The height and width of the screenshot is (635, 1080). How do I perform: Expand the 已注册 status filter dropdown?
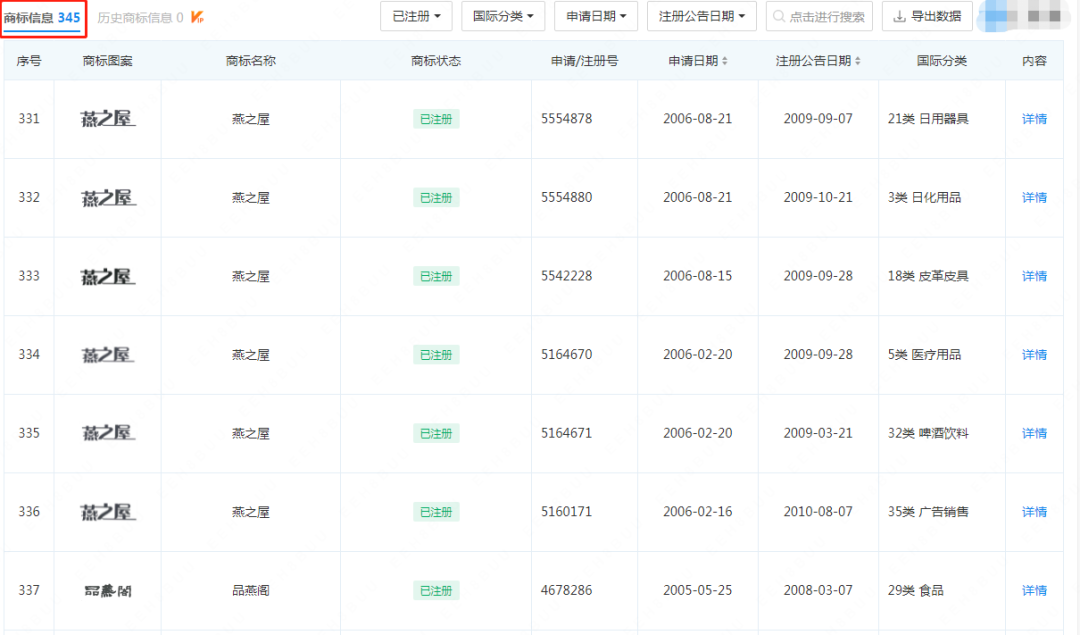click(x=416, y=16)
